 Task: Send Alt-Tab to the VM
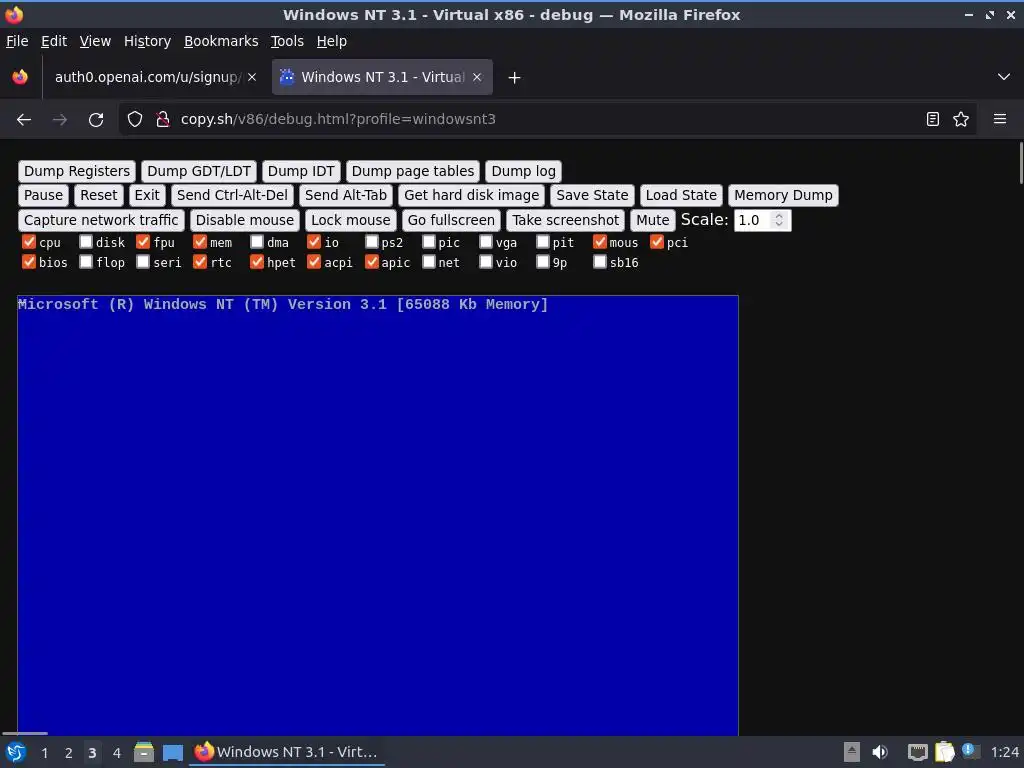pyautogui.click(x=345, y=195)
